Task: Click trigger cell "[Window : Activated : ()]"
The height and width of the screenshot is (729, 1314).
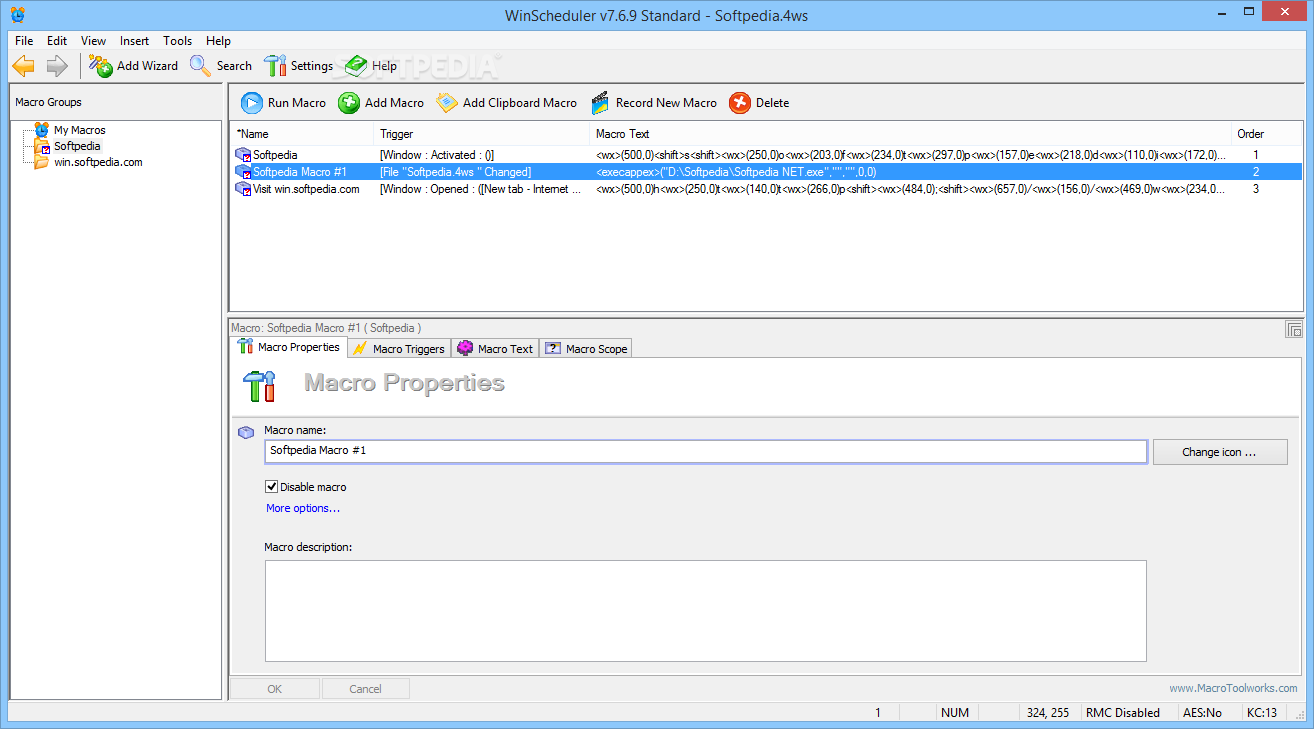Action: 437,155
